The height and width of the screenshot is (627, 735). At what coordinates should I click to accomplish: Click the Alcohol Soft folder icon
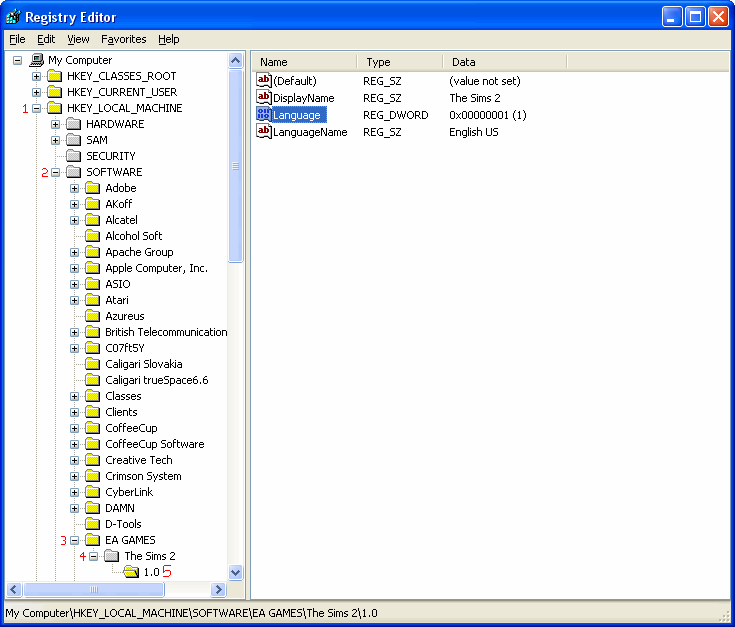click(93, 236)
